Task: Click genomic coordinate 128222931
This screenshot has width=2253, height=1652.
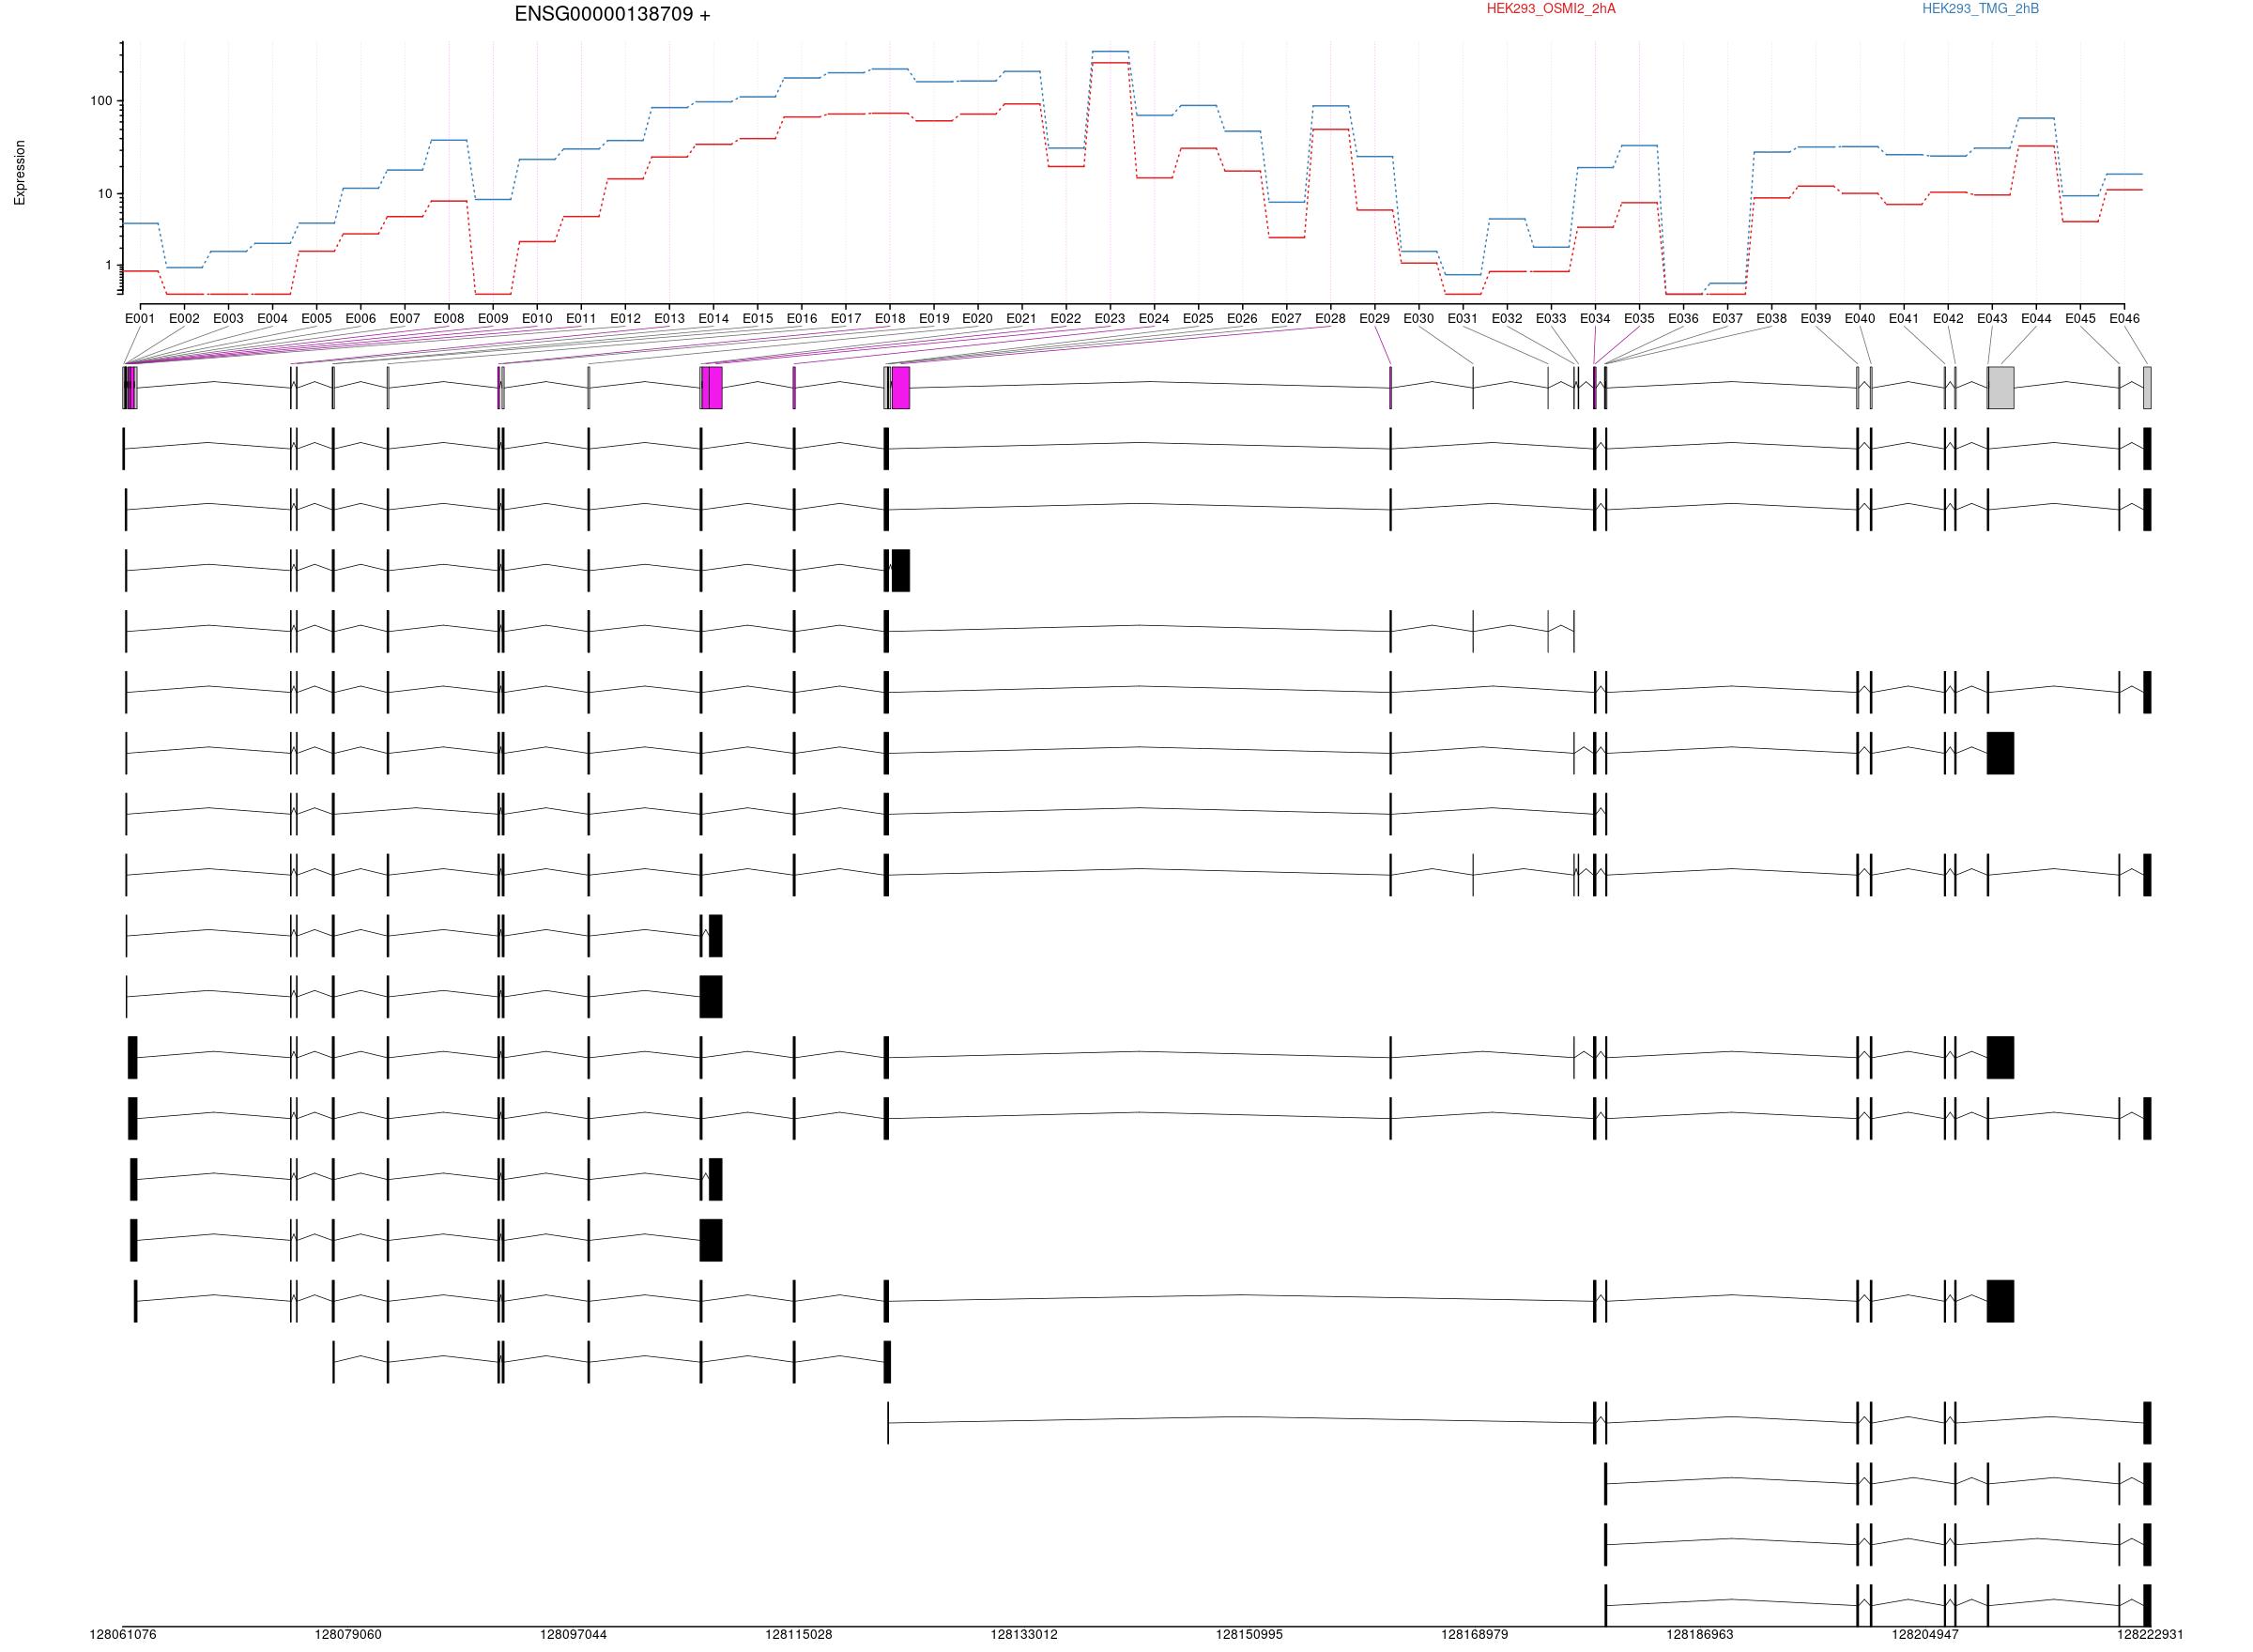Action: pyautogui.click(x=2150, y=1635)
